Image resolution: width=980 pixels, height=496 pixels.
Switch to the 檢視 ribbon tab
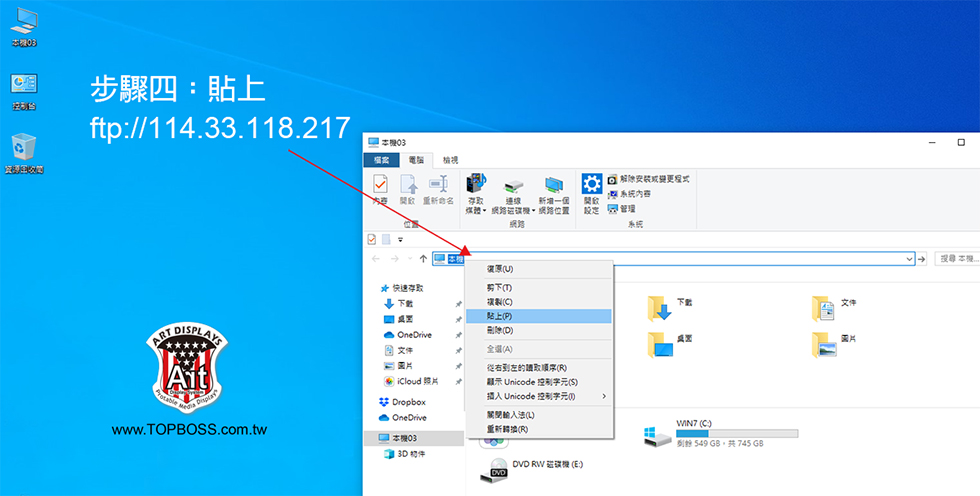pyautogui.click(x=451, y=160)
